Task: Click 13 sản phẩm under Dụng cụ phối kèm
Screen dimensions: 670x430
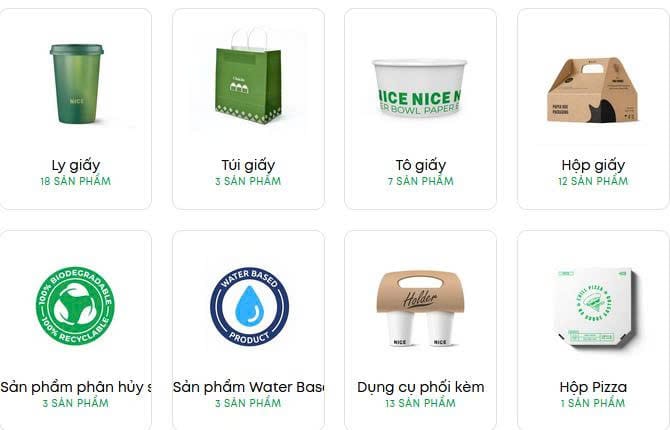Action: [x=420, y=403]
